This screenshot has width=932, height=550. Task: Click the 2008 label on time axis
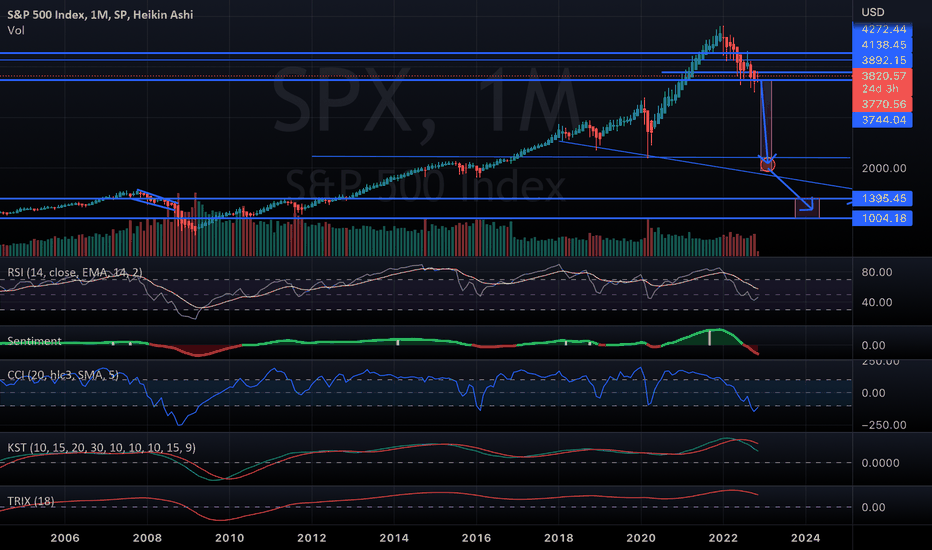pos(147,538)
